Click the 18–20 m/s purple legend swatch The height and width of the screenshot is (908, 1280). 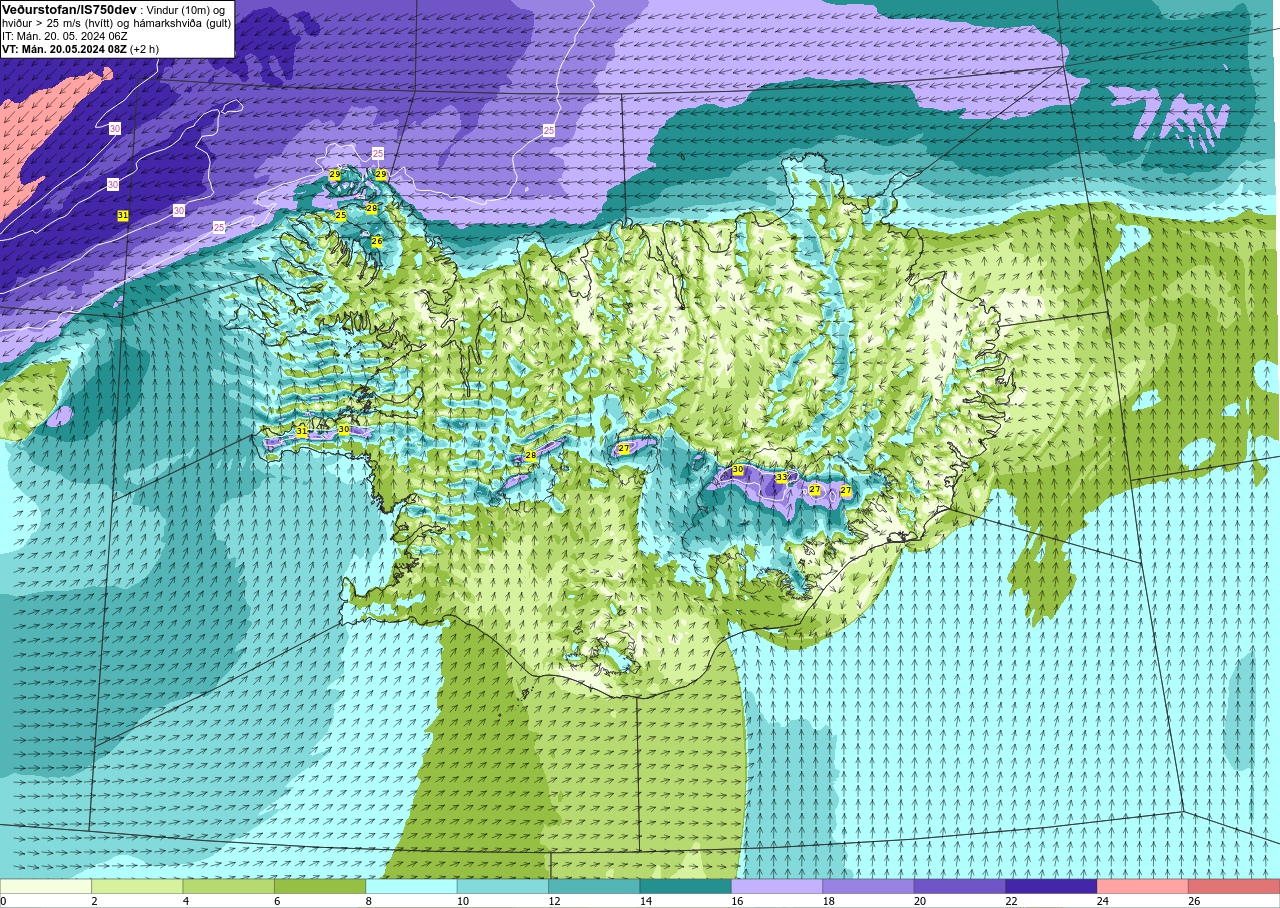(868, 886)
